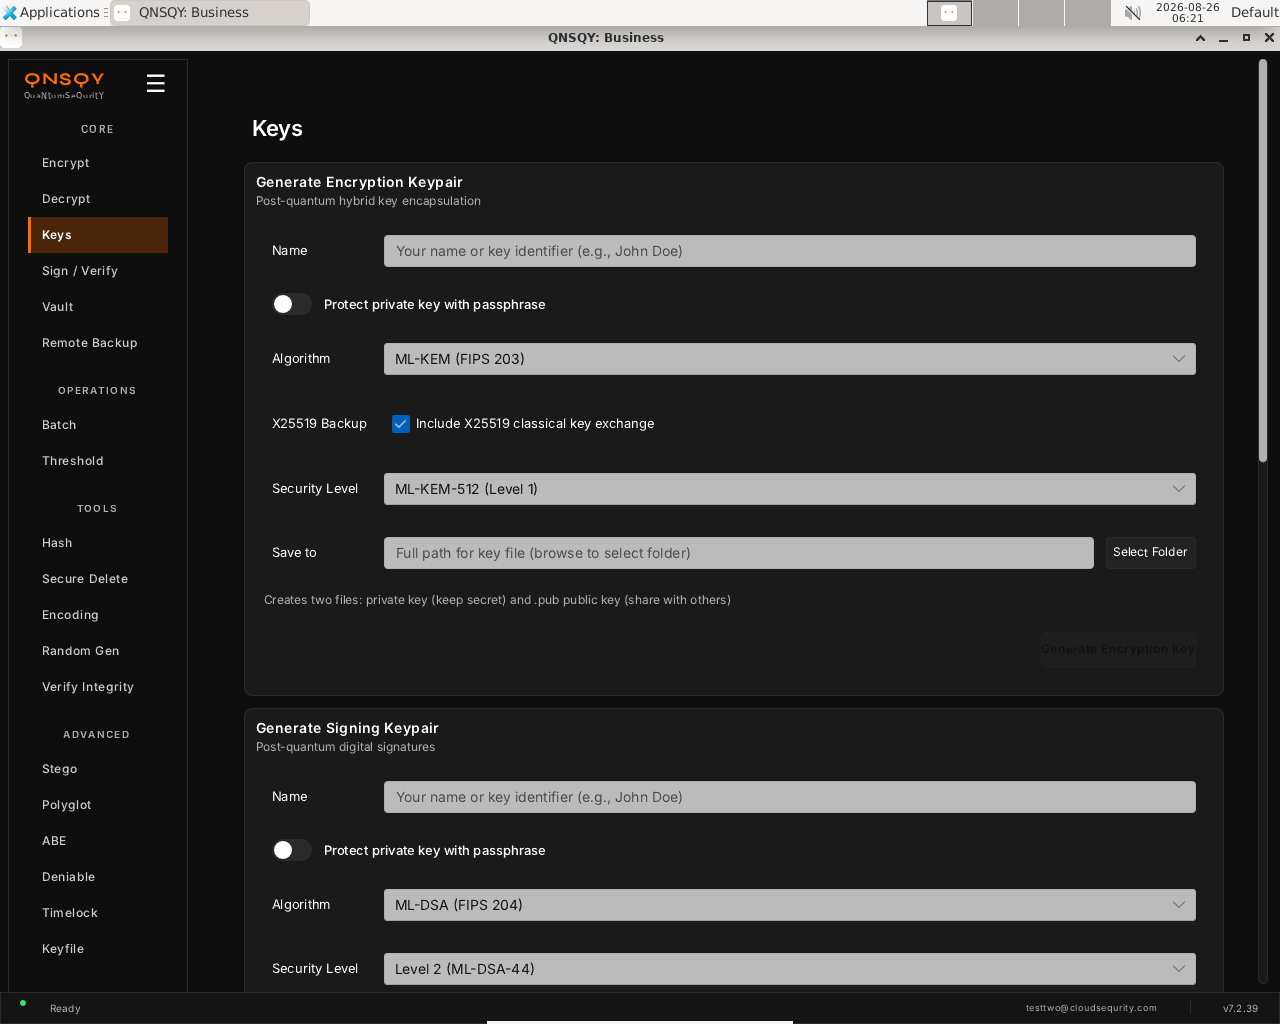Select QNSQY: Business taskbar entry
Image resolution: width=1280 pixels, height=1024 pixels.
(x=210, y=13)
